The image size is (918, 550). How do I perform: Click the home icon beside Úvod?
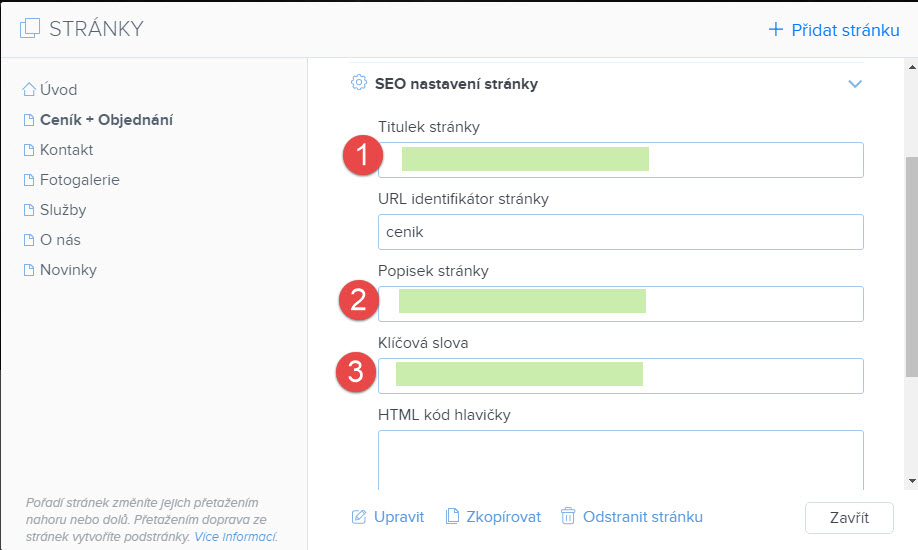29,89
